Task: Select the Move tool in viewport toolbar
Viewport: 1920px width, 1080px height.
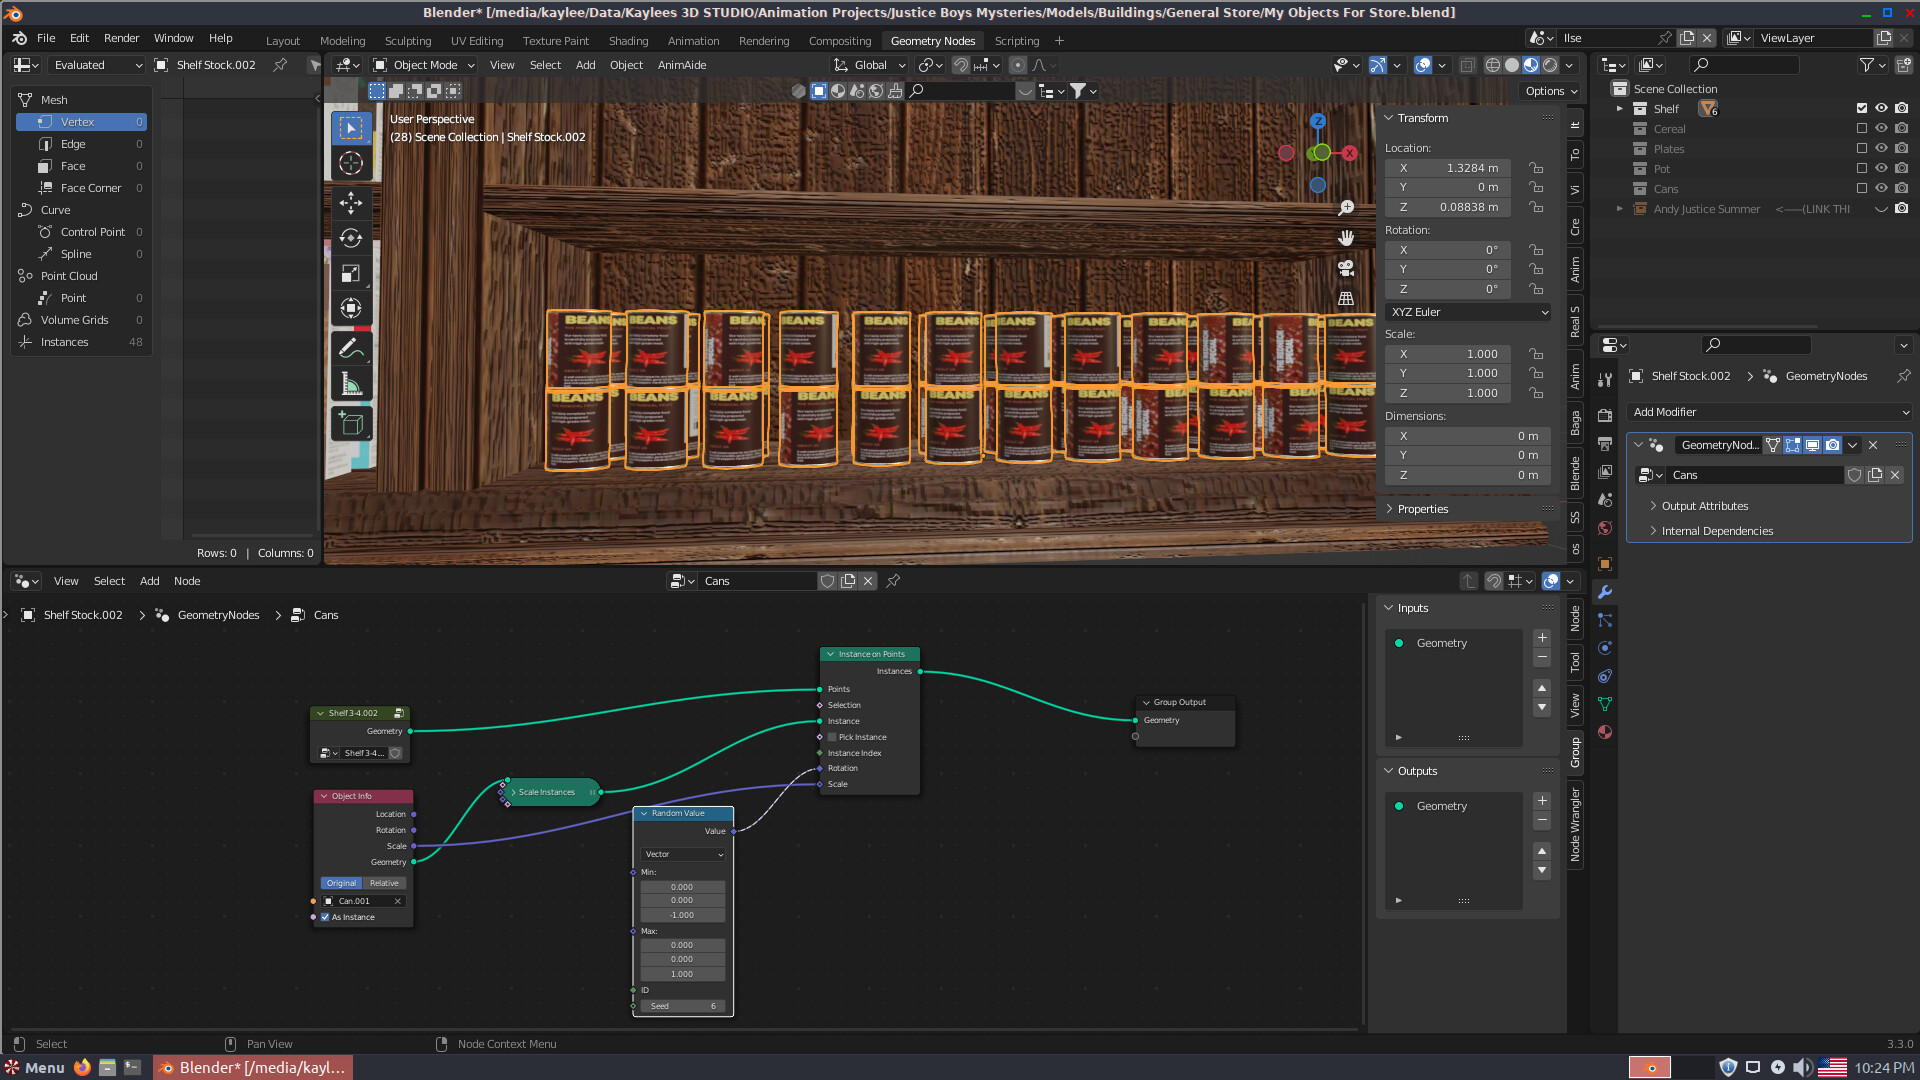Action: click(351, 203)
